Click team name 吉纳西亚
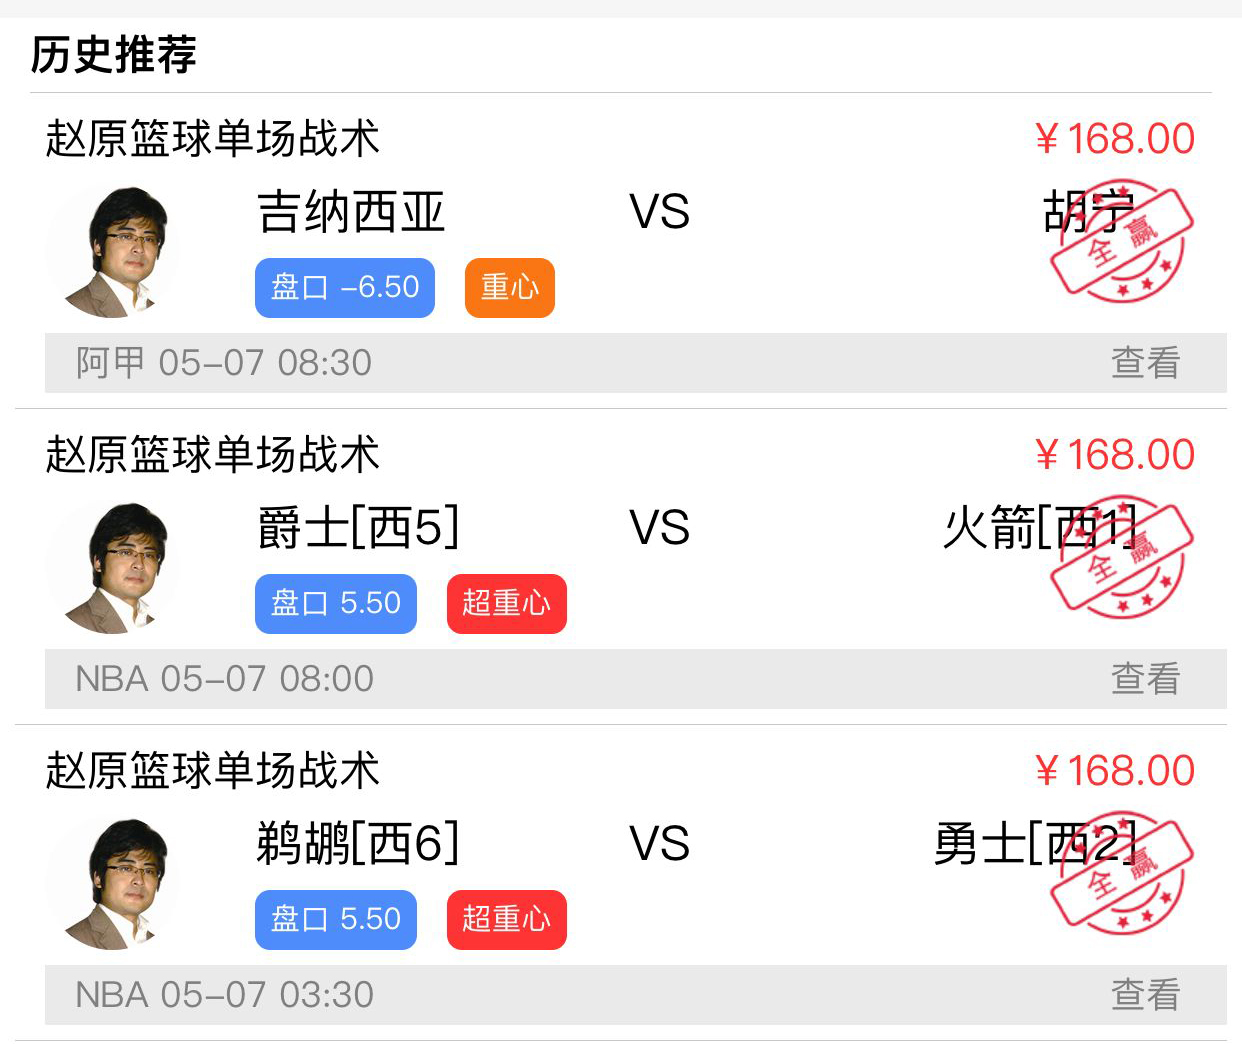The height and width of the screenshot is (1044, 1242). click(x=351, y=212)
